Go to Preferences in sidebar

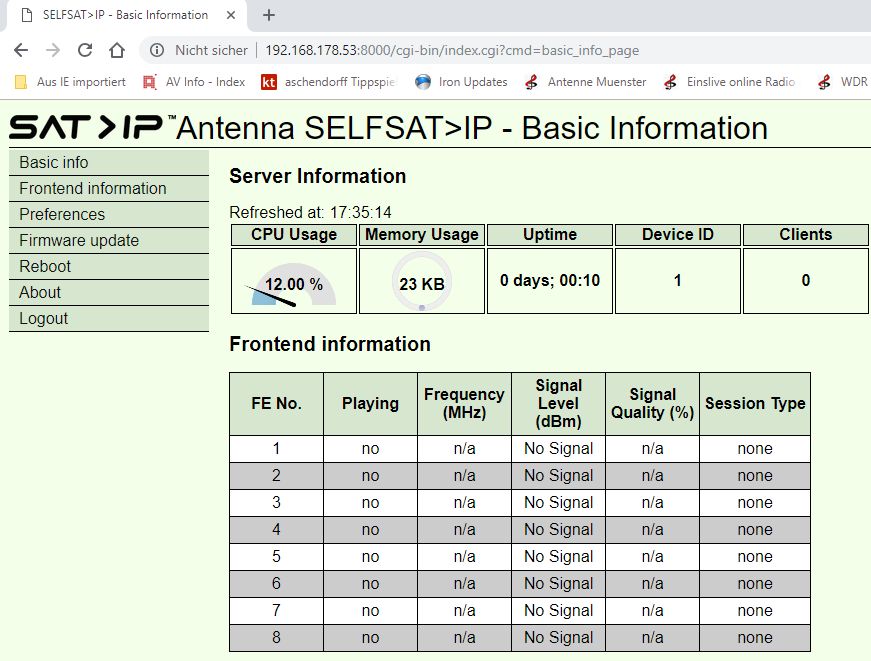point(62,214)
